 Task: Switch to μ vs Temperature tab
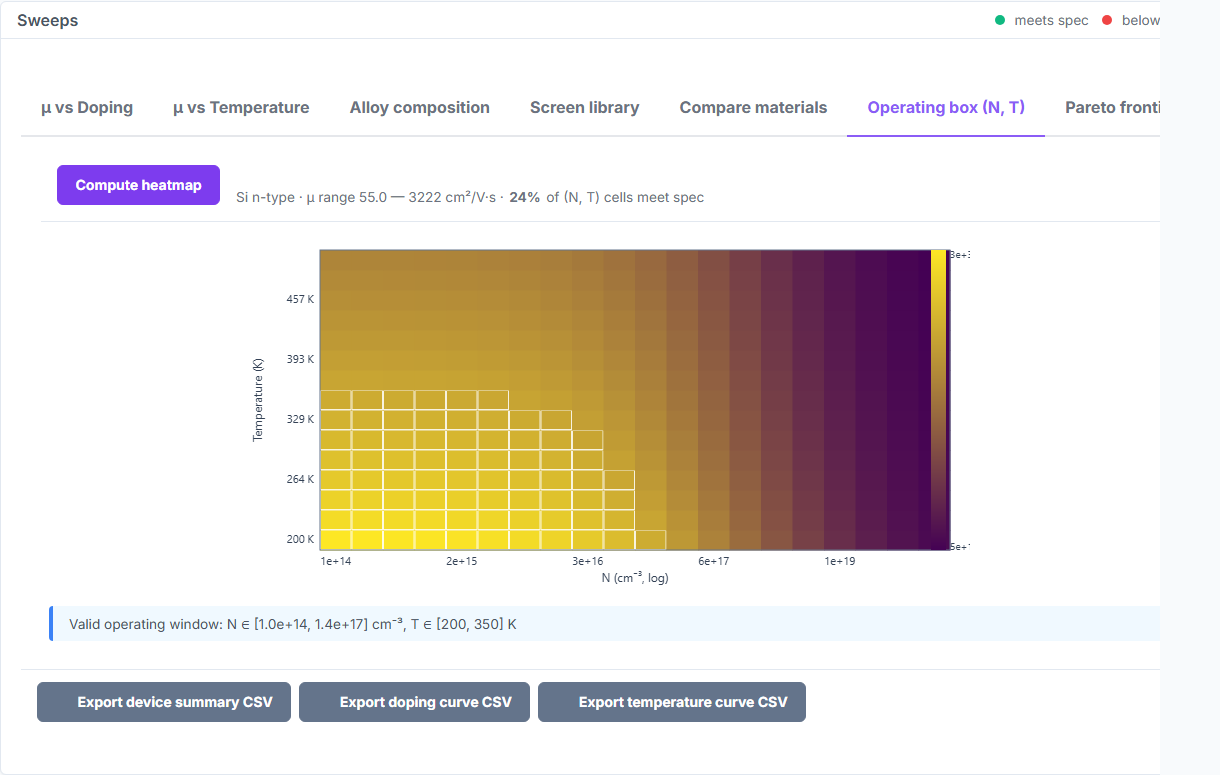pos(241,108)
